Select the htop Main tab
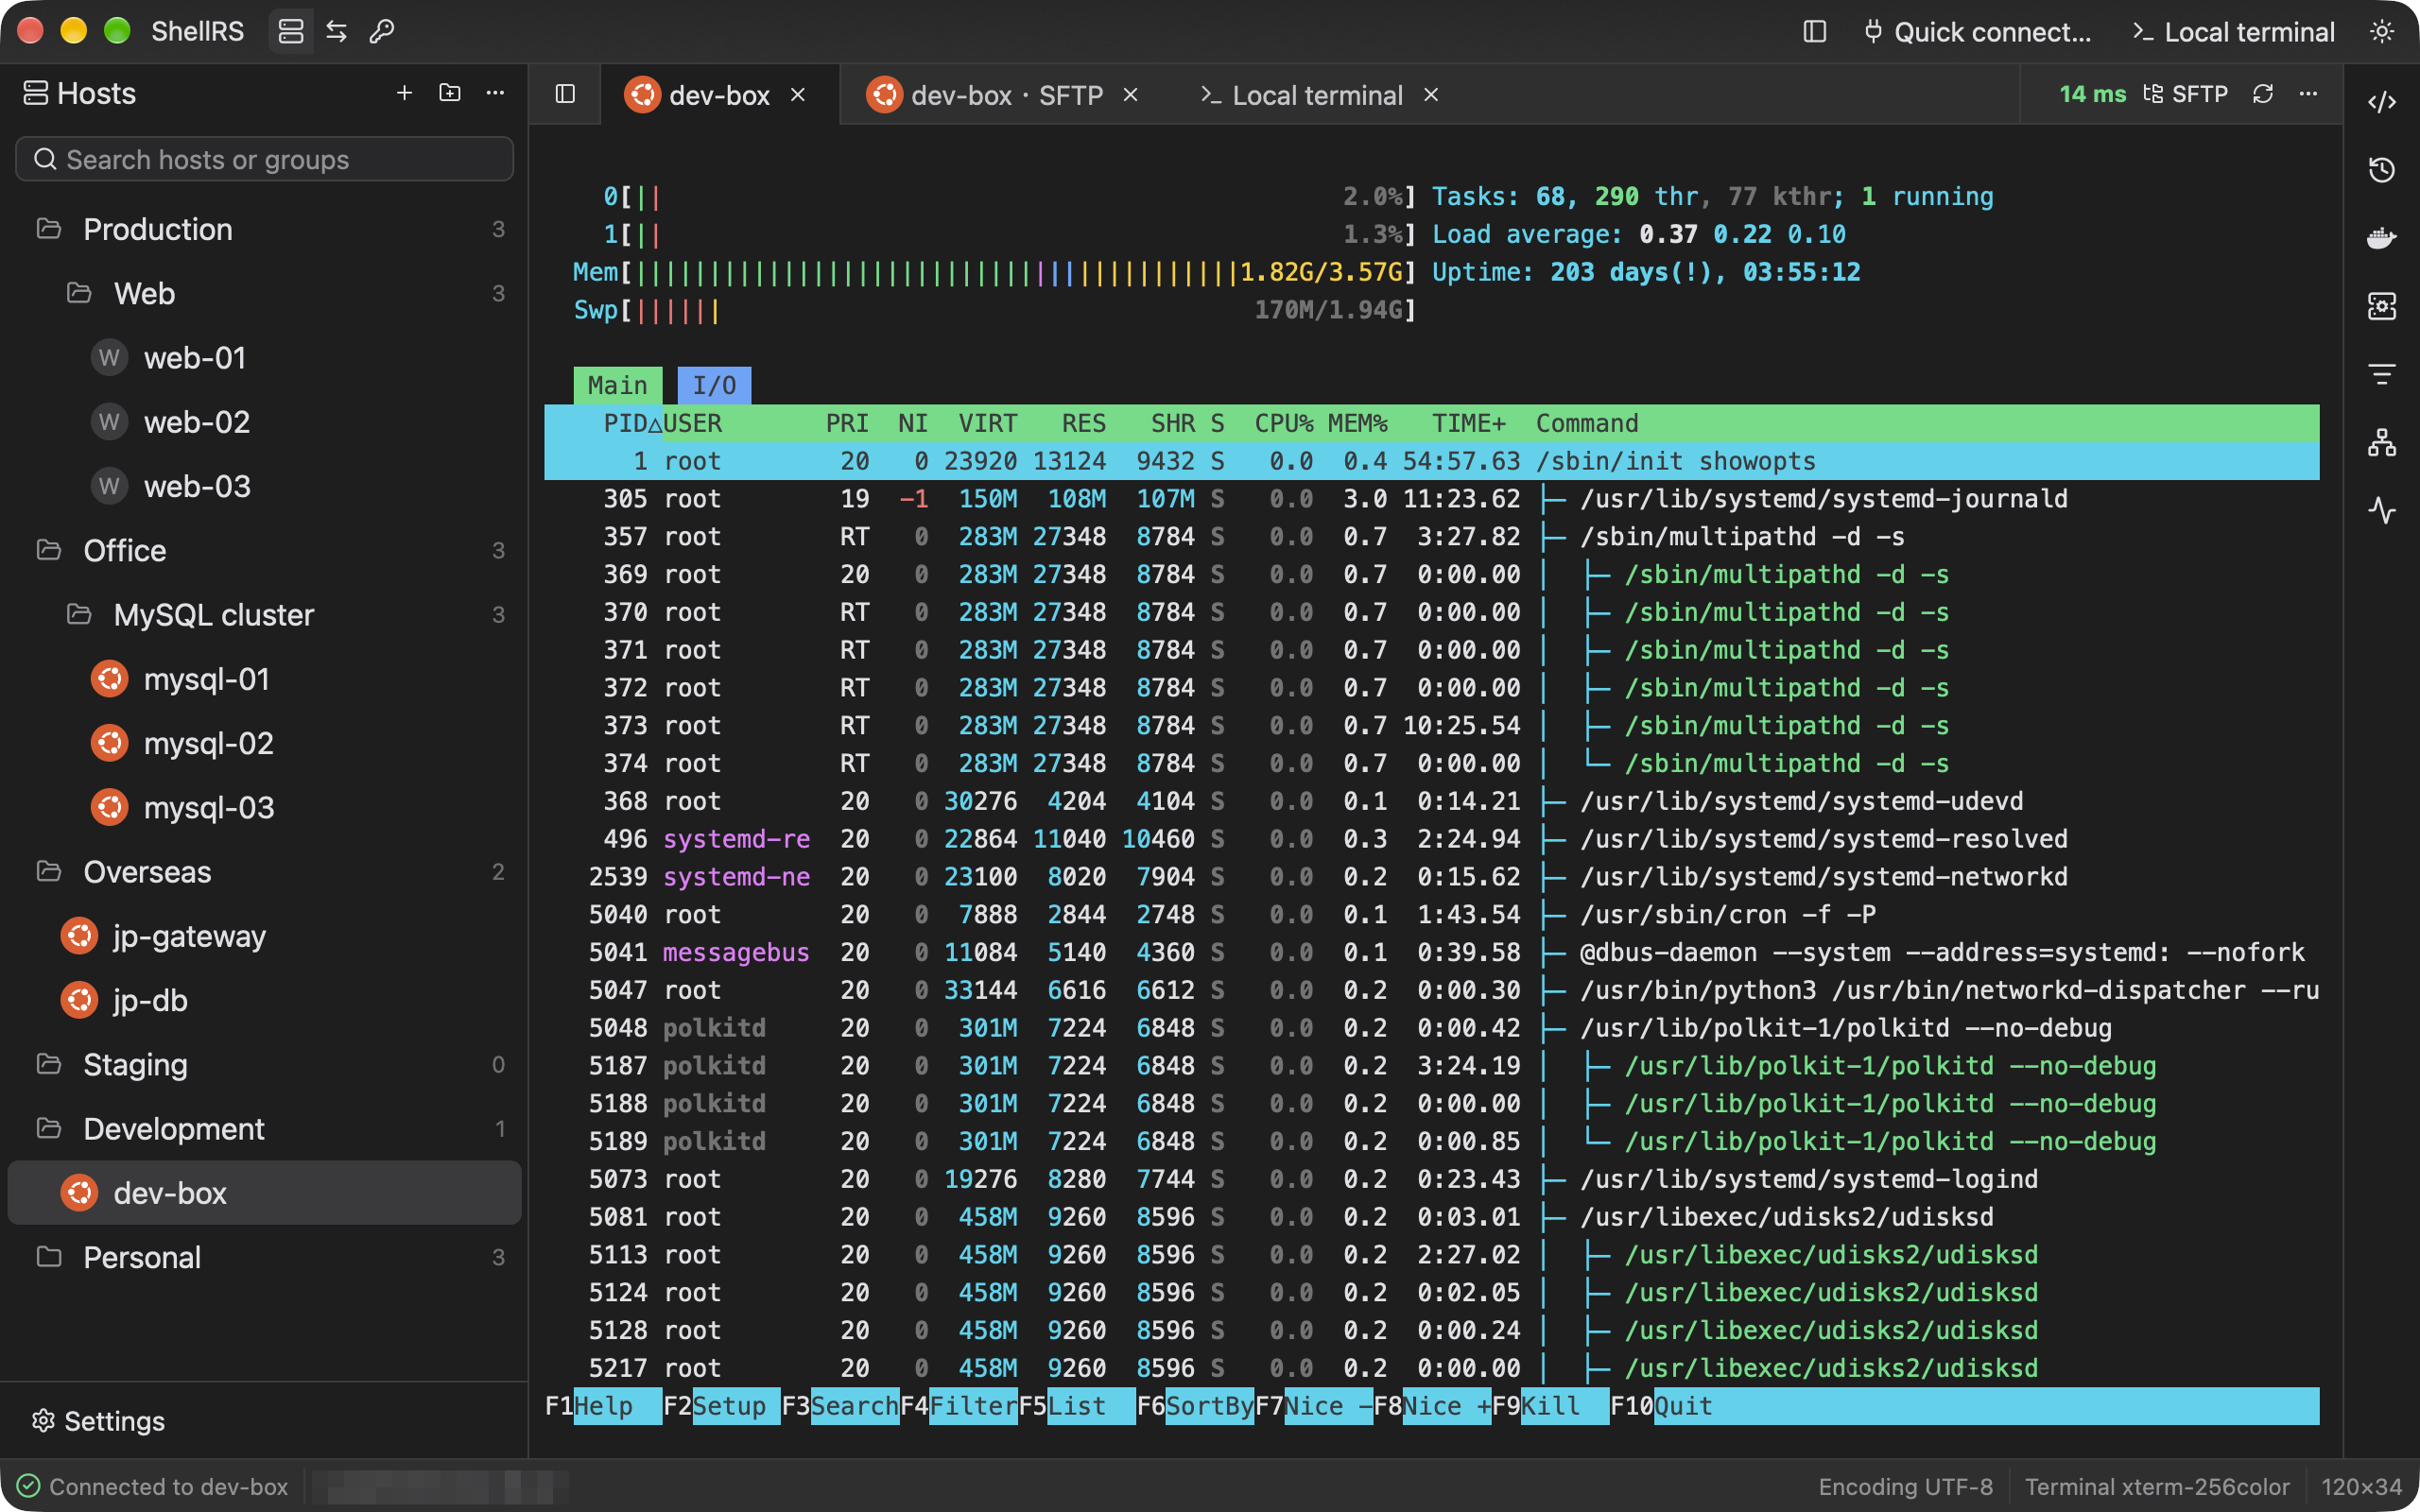This screenshot has height=1512, width=2420. pos(617,385)
